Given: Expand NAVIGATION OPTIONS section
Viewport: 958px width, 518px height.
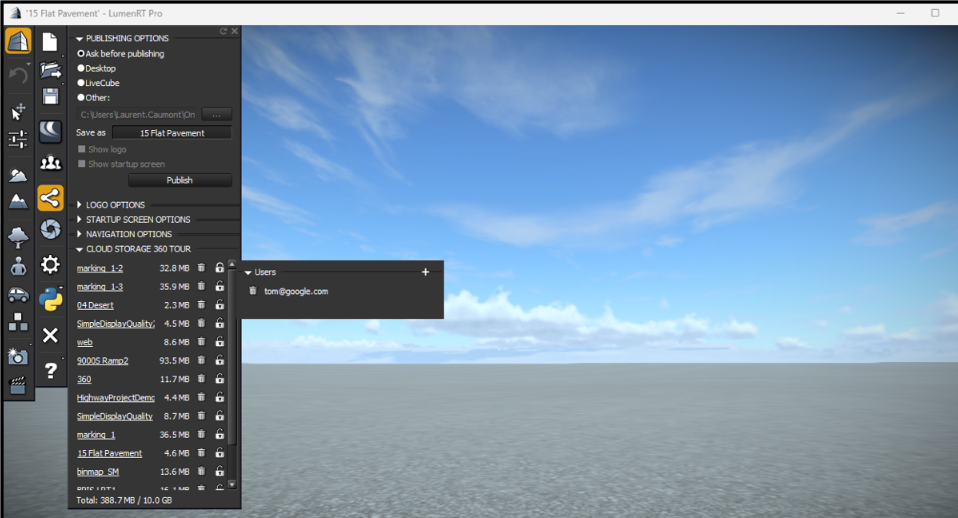Looking at the screenshot, I should pos(79,234).
